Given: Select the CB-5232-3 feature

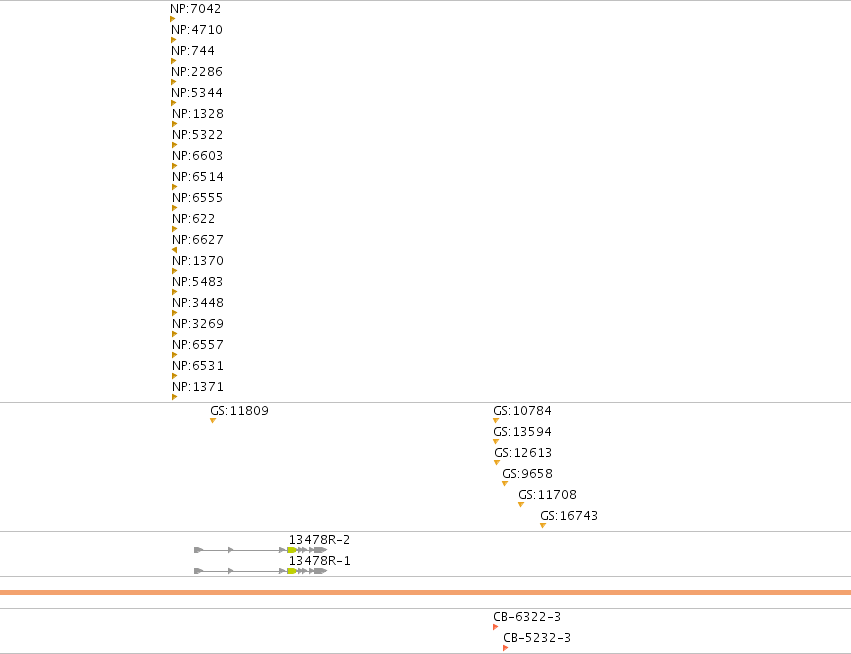Looking at the screenshot, I should pos(537,638).
